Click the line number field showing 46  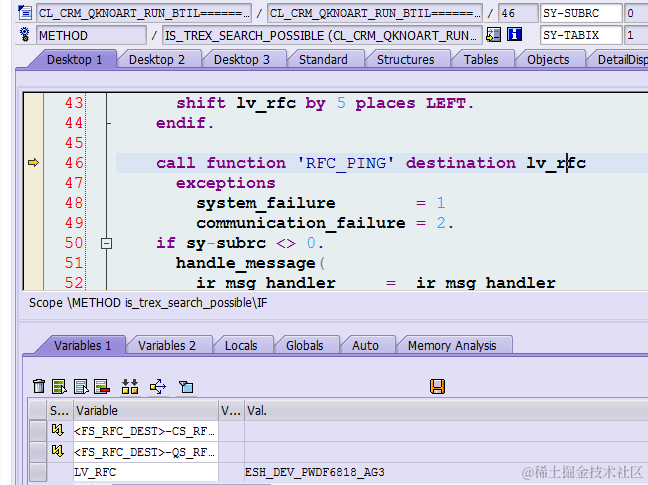point(518,13)
